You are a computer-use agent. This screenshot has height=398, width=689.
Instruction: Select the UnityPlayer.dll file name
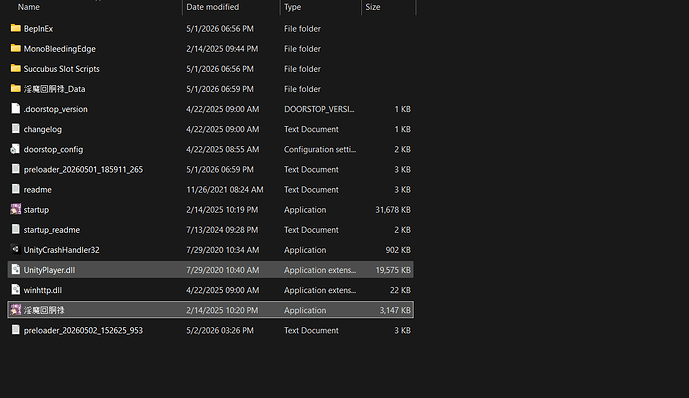coord(49,270)
